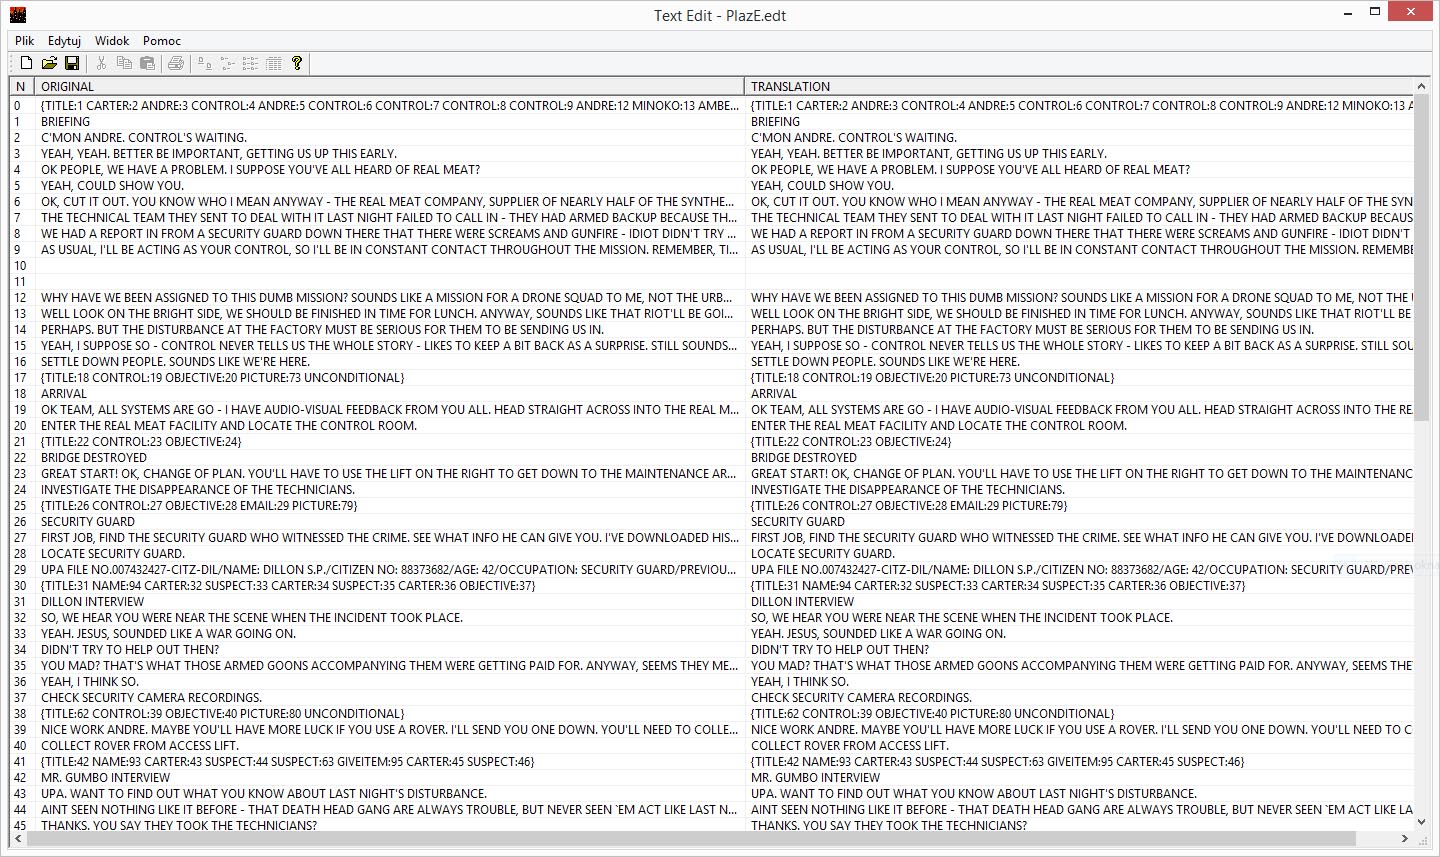Click the Cut scissors icon

tap(101, 63)
